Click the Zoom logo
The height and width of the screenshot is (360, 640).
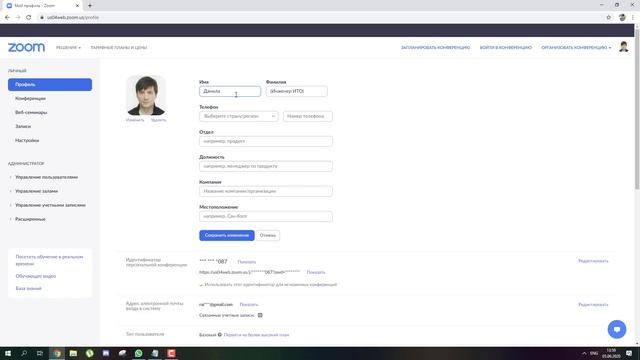pos(27,47)
